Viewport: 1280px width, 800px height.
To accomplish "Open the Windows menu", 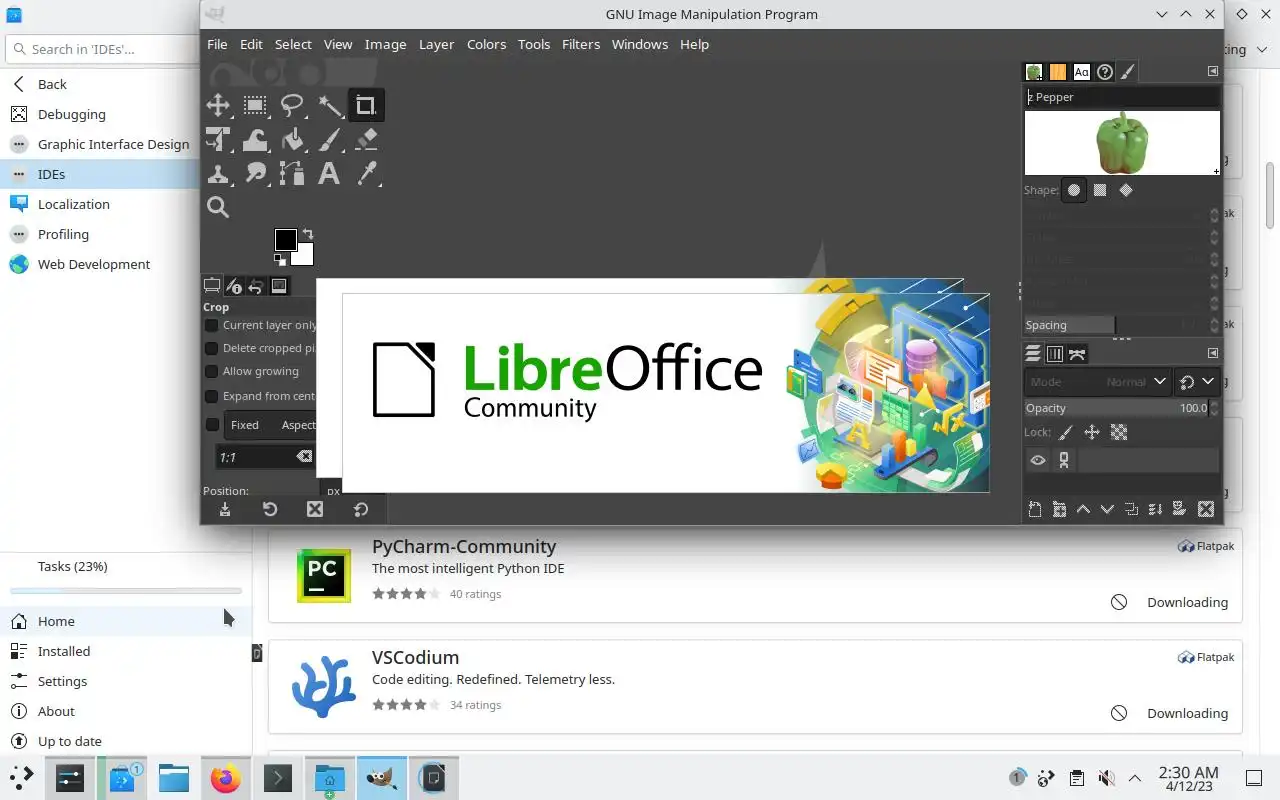I will (x=640, y=44).
